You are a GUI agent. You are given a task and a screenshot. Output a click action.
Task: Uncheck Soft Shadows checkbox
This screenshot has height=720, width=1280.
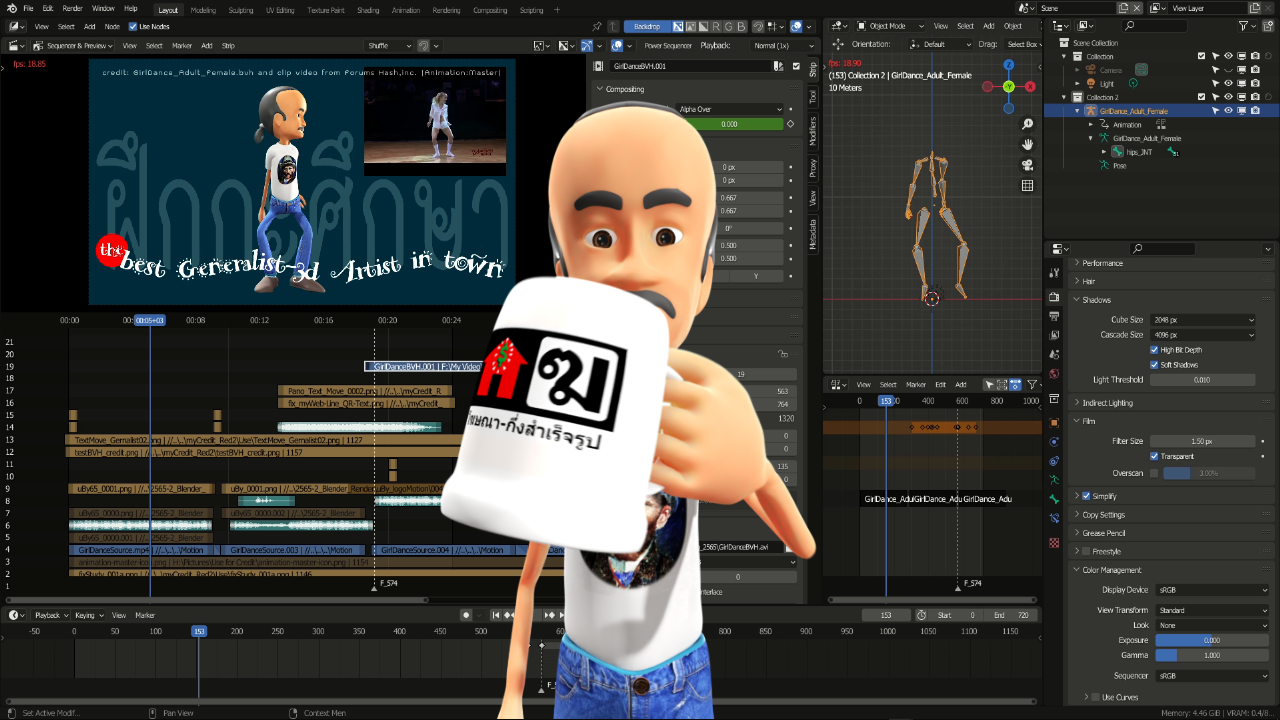(x=1154, y=365)
